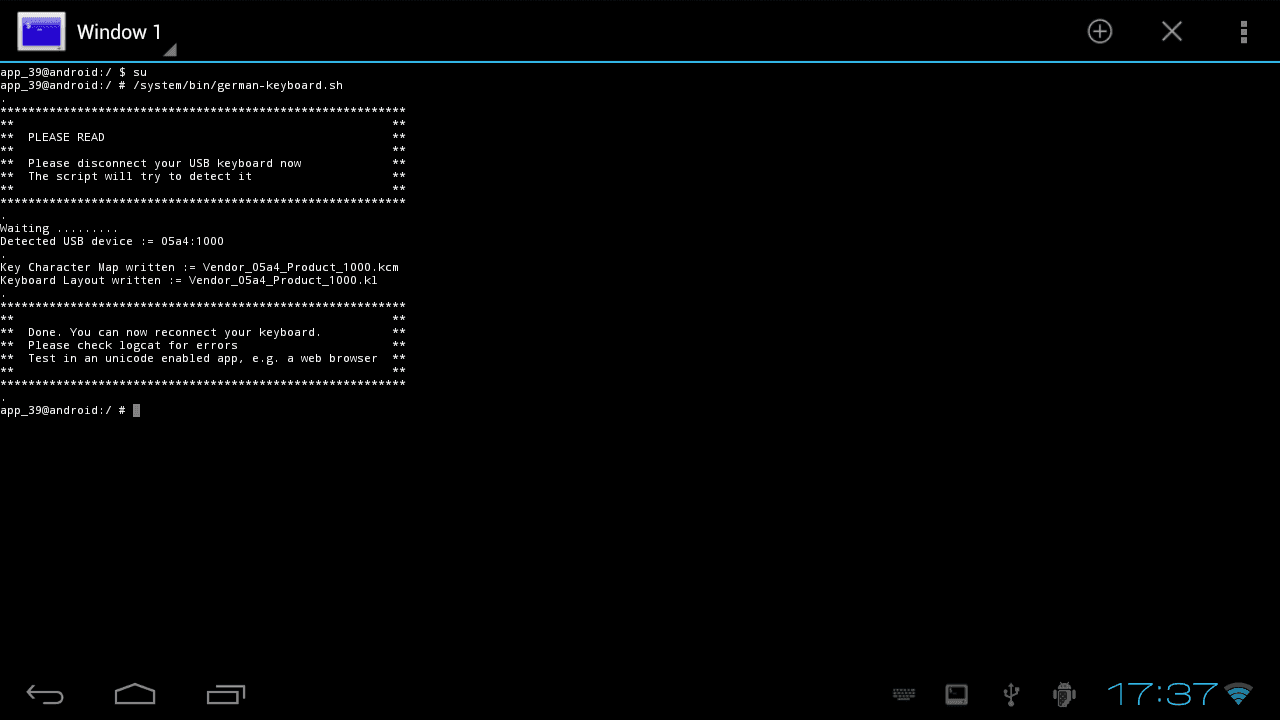The height and width of the screenshot is (720, 1280).
Task: Click 'Done. You can now reconnect' line
Action: point(175,332)
